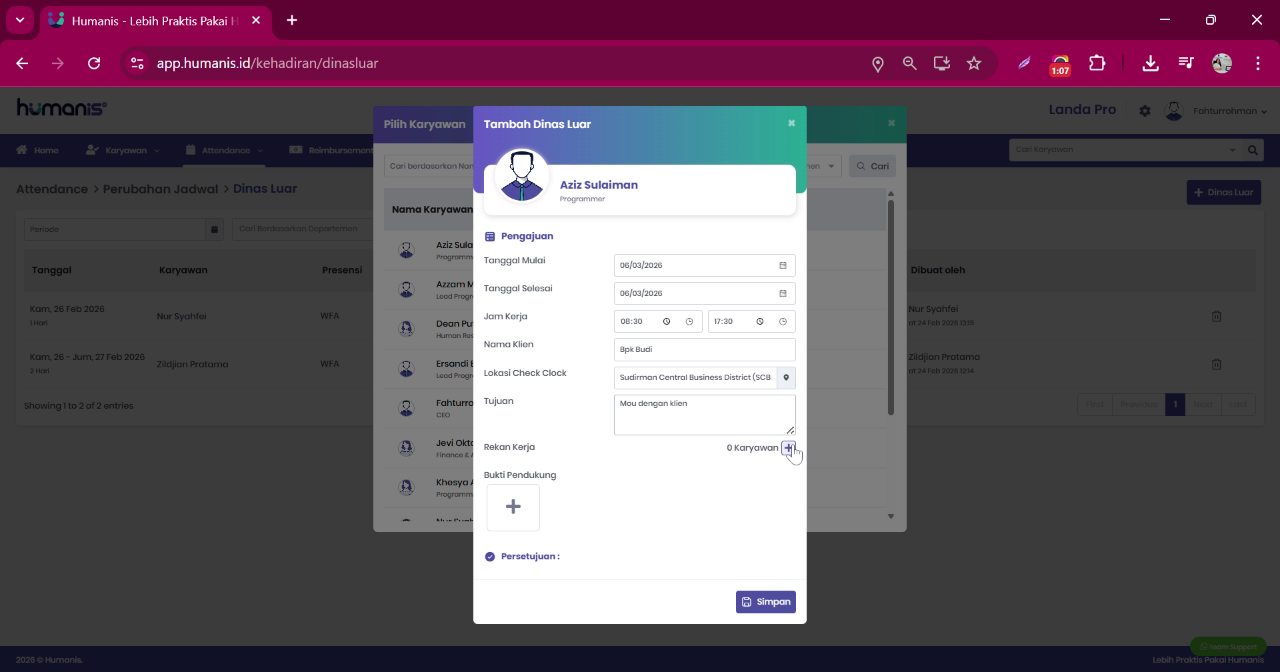Click the Aziz Sulaiman profile avatar
The image size is (1280, 672).
tap(521, 176)
